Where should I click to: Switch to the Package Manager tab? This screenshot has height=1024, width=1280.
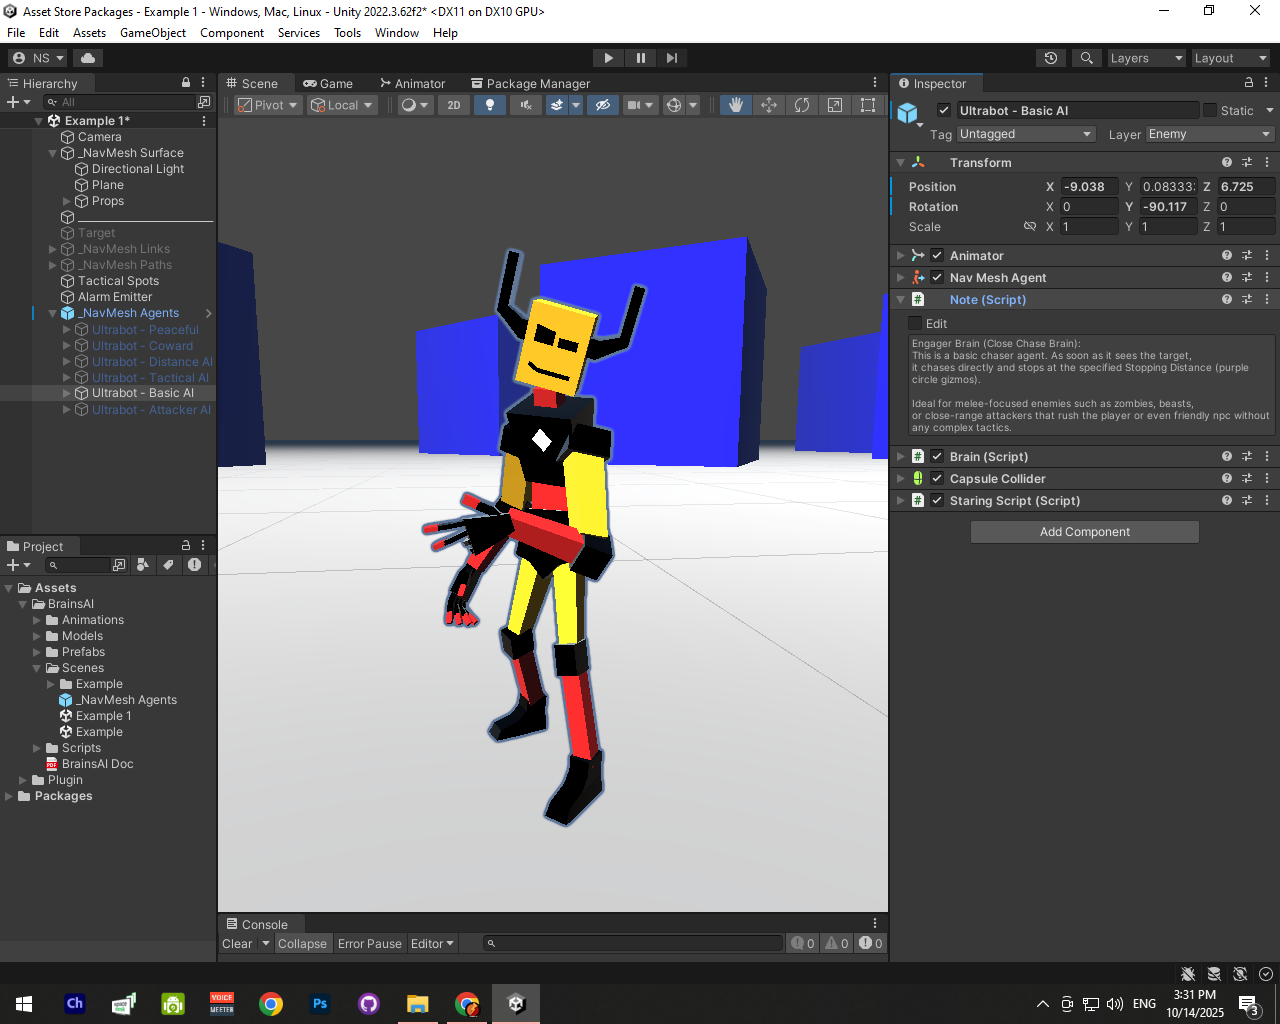pos(531,84)
